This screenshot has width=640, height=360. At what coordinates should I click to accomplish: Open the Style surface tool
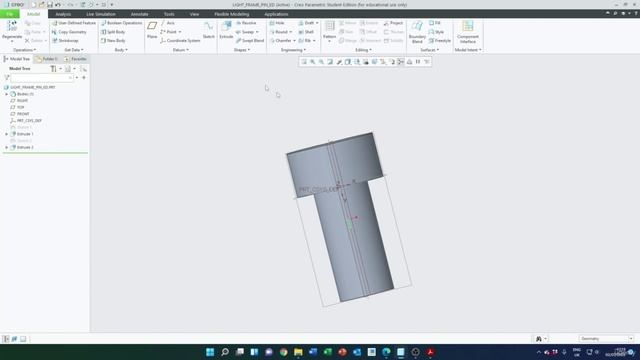(x=436, y=32)
